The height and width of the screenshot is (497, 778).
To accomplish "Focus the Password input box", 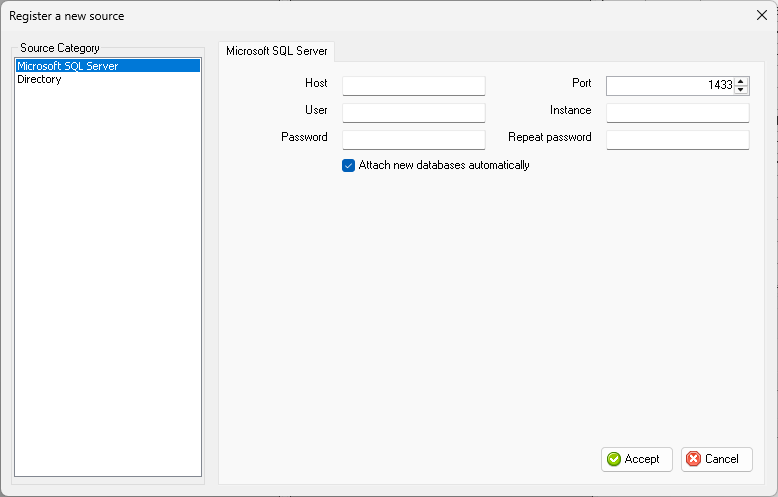I will tap(414, 140).
